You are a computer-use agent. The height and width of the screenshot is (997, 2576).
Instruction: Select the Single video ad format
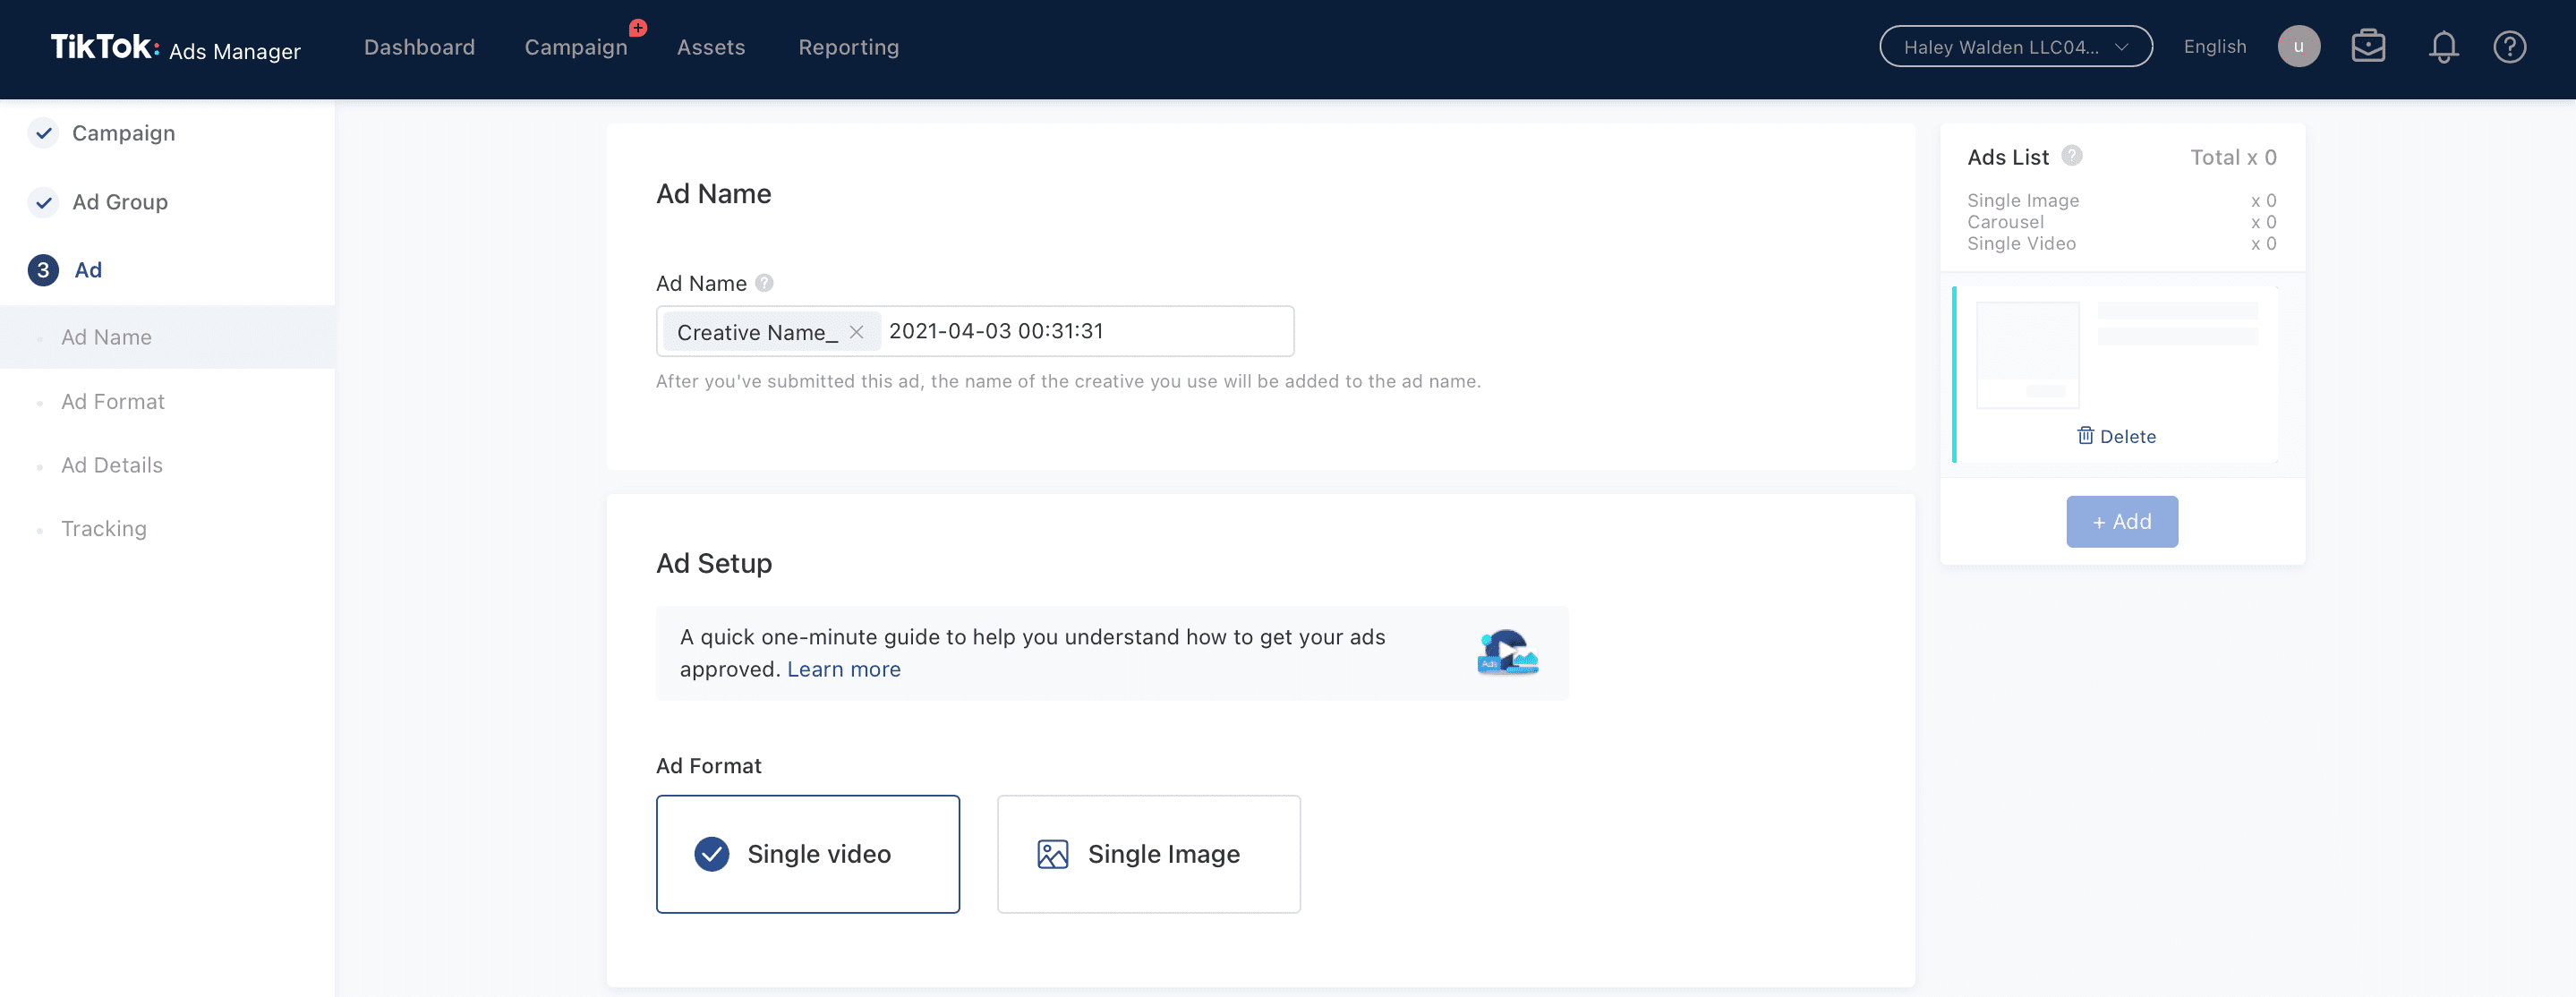(807, 853)
